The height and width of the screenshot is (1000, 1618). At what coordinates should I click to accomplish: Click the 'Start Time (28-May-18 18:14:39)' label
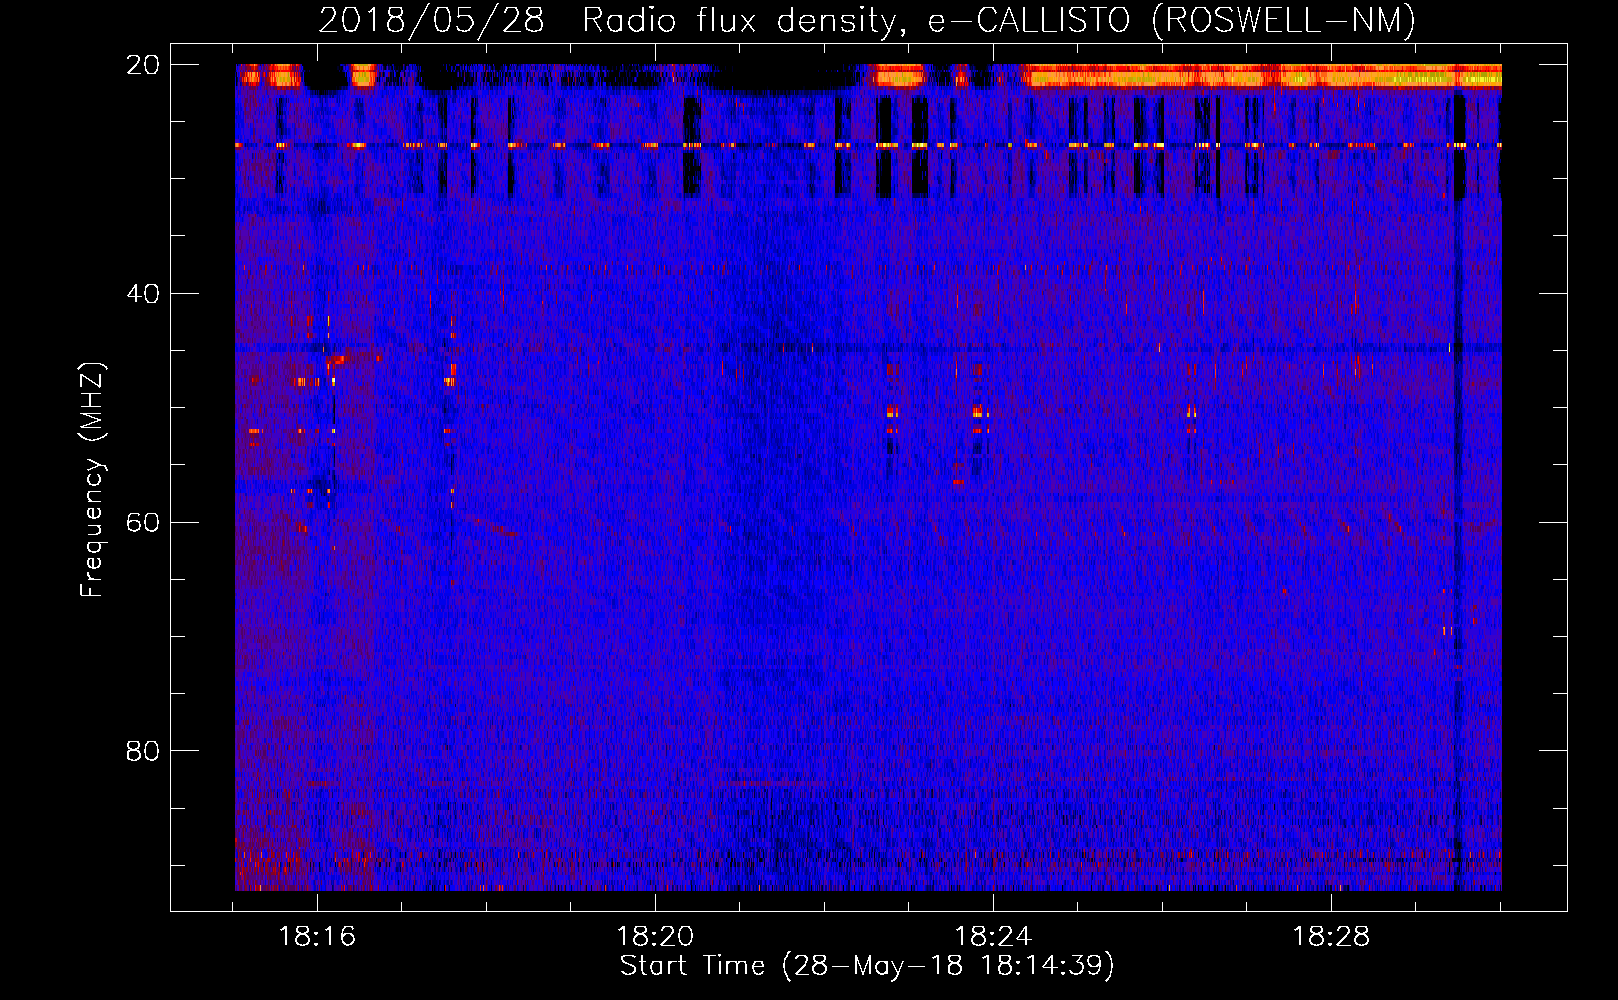(x=867, y=966)
